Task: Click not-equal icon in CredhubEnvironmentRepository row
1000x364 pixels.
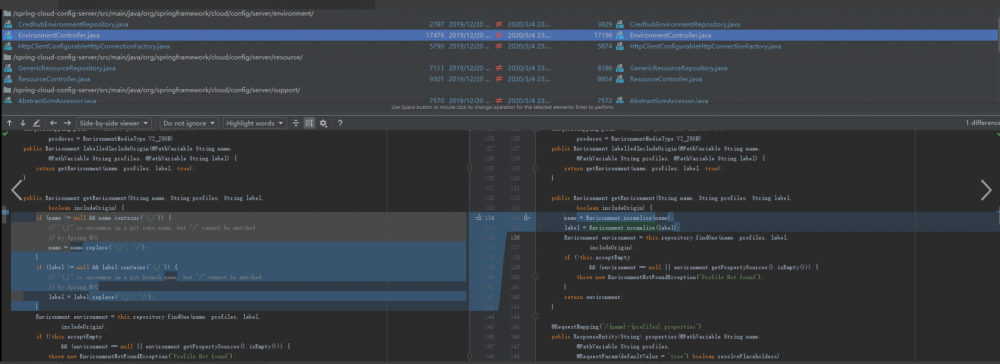Action: click(x=499, y=24)
